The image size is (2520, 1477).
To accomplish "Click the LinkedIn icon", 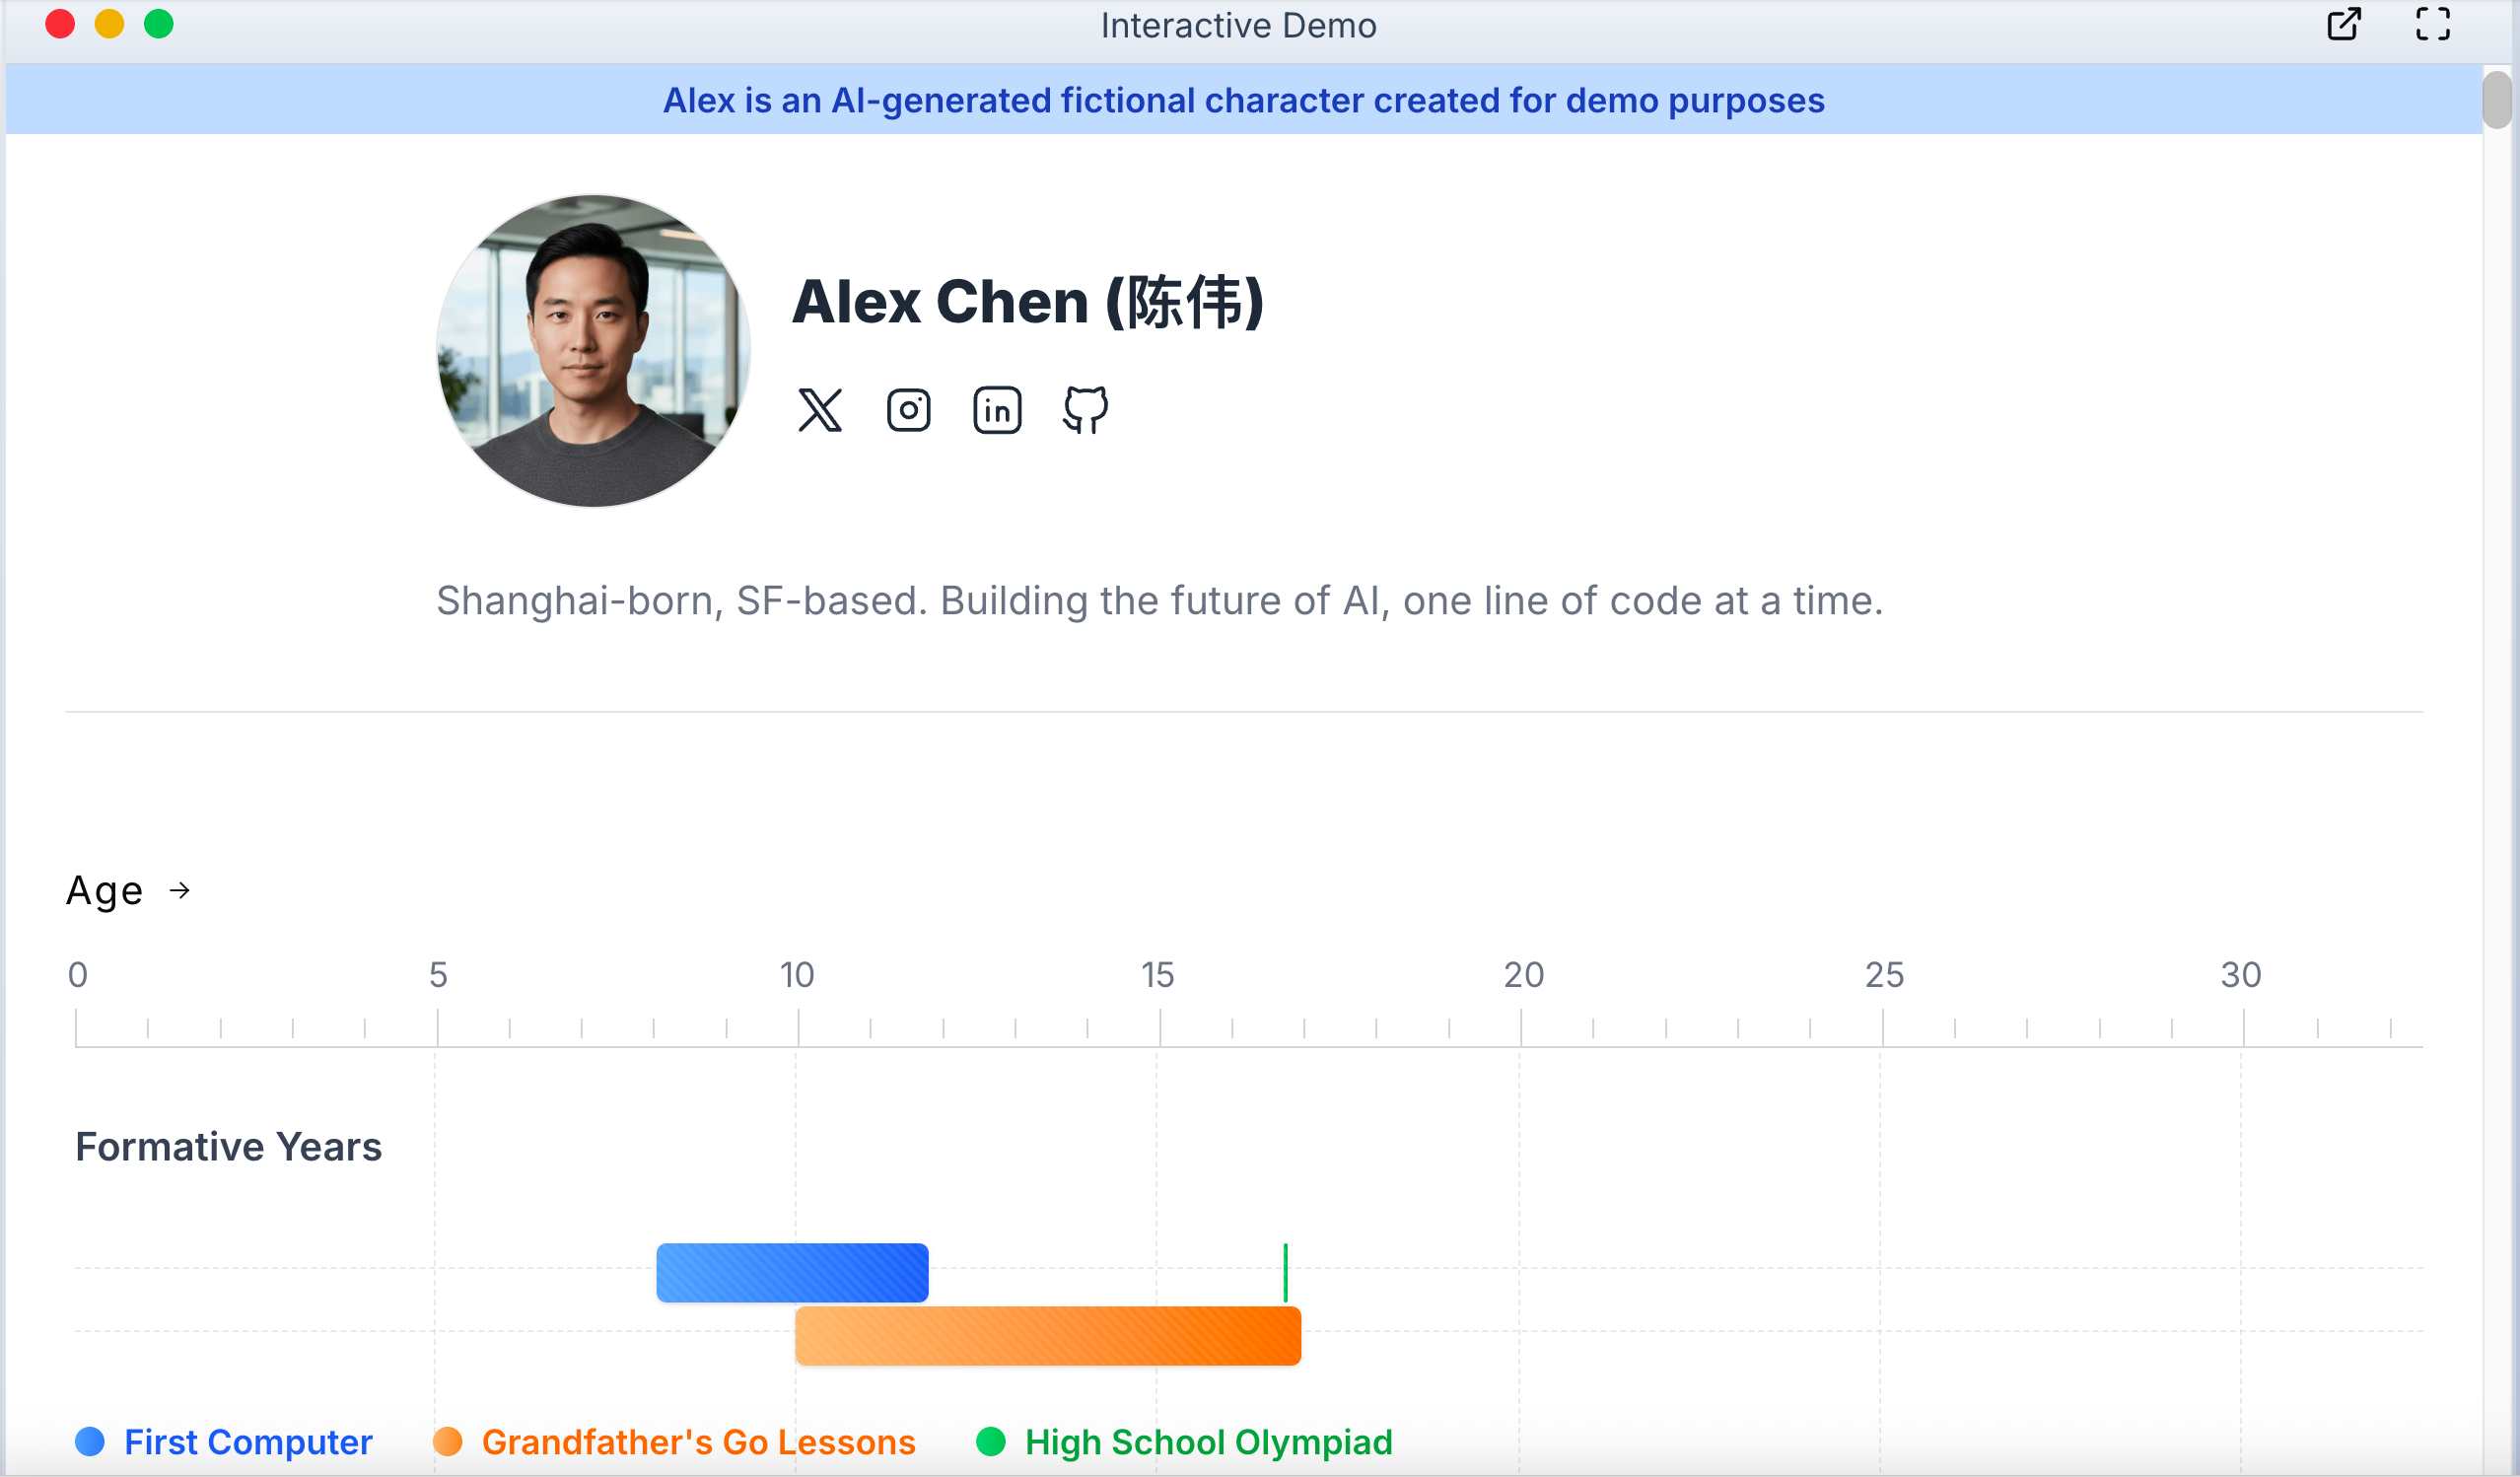I will (997, 410).
